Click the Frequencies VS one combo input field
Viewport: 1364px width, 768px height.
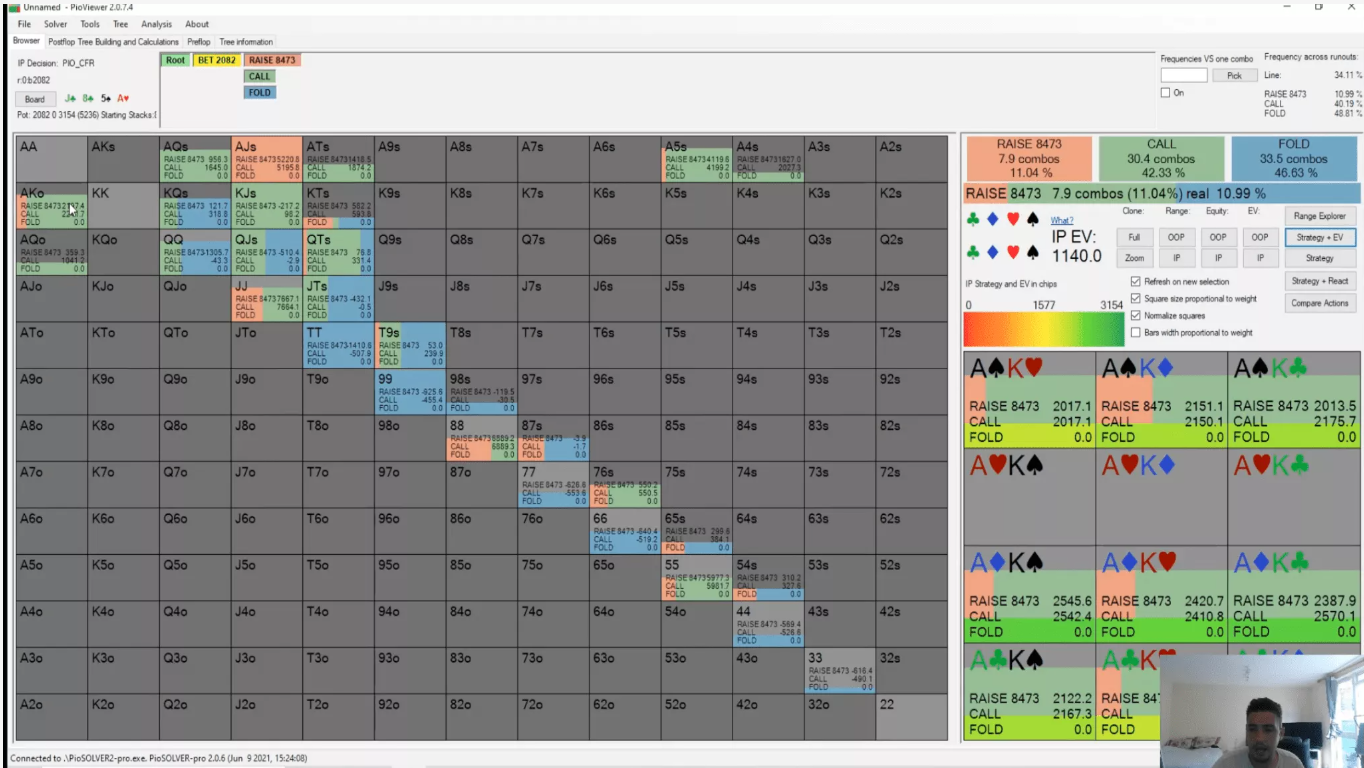(x=1184, y=76)
